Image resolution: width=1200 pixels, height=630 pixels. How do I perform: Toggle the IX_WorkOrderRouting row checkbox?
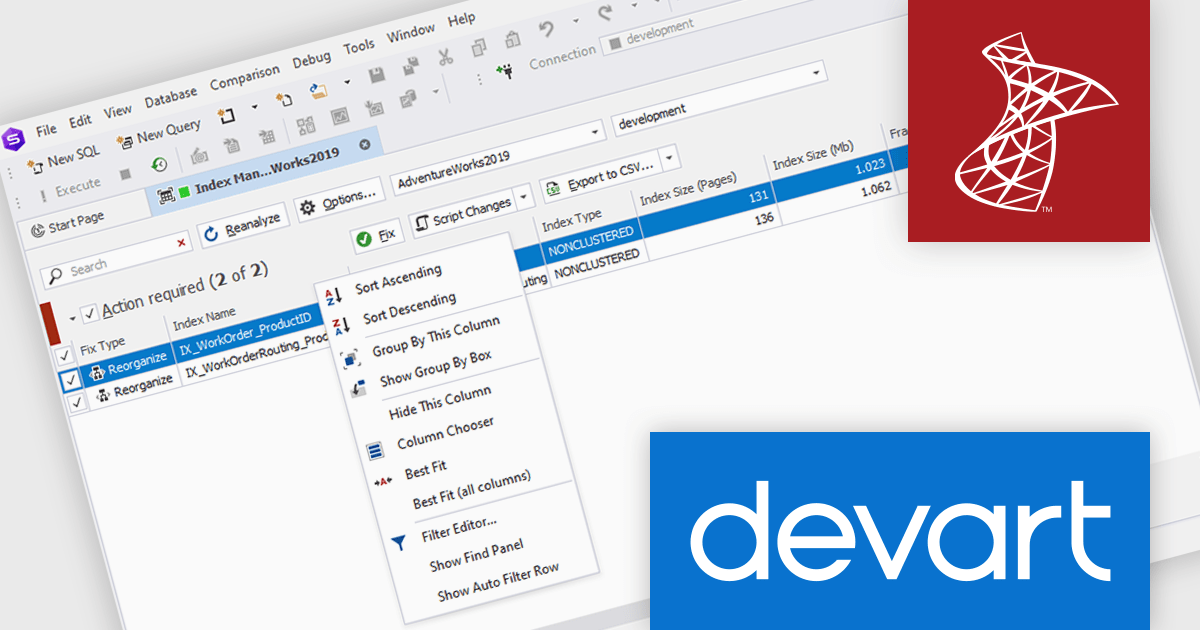(76, 402)
